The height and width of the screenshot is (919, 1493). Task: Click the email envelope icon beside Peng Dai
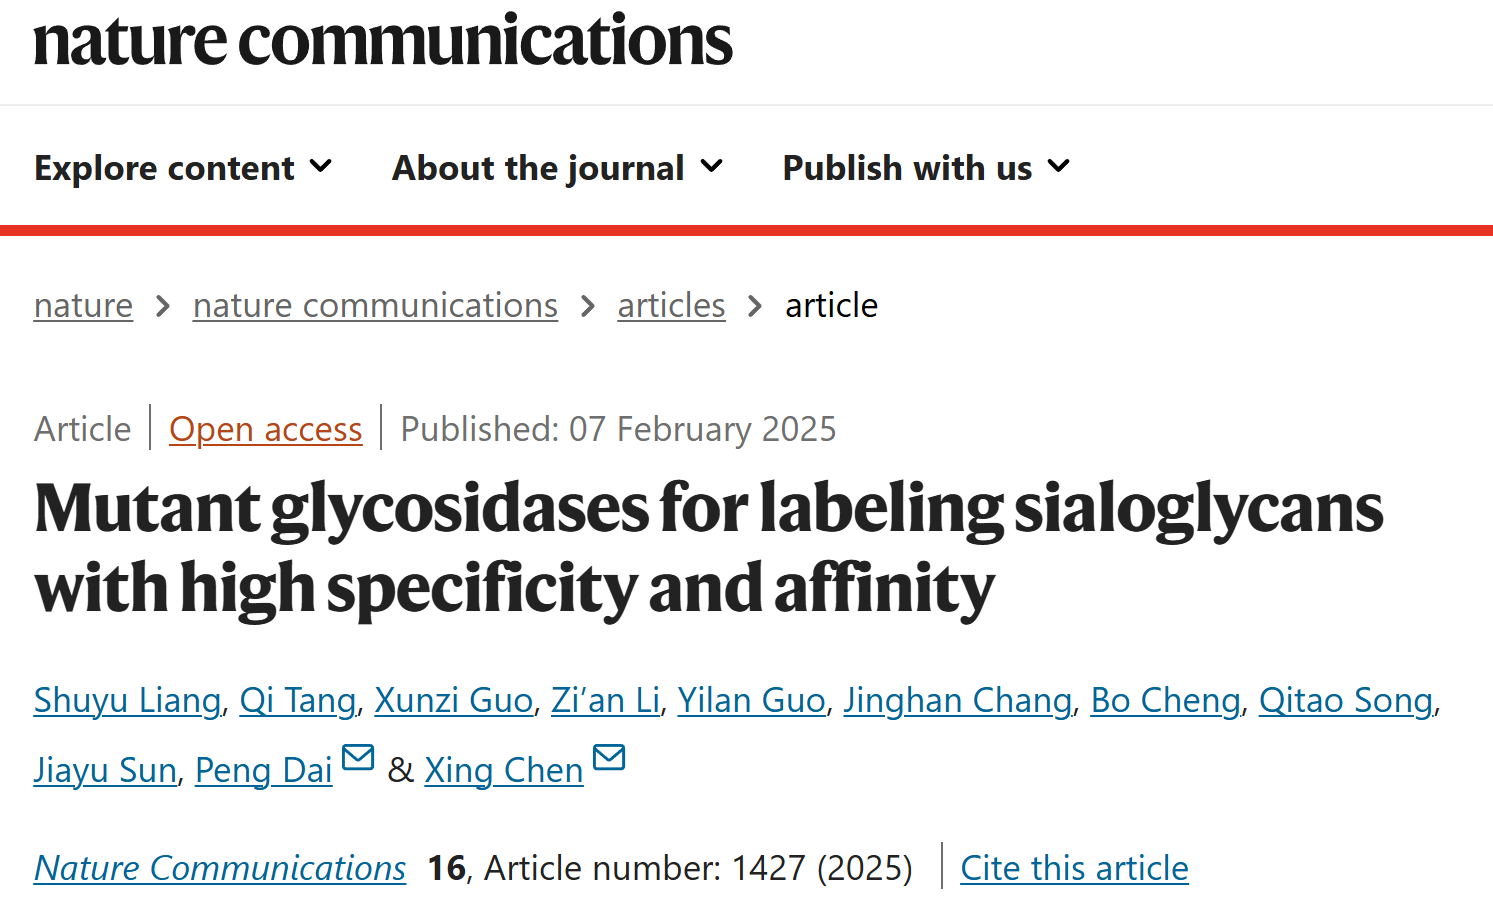click(358, 758)
